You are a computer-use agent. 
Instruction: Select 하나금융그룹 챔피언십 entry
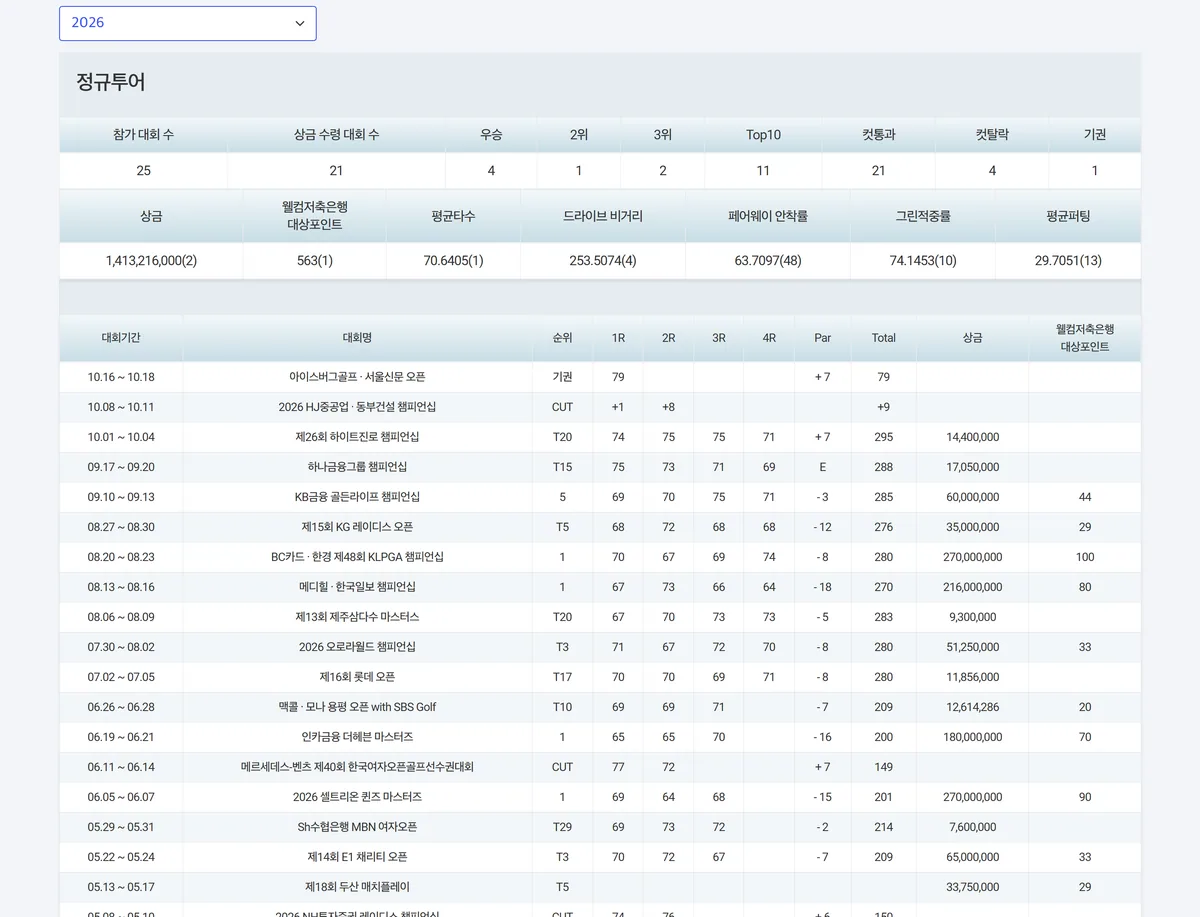[x=357, y=467]
